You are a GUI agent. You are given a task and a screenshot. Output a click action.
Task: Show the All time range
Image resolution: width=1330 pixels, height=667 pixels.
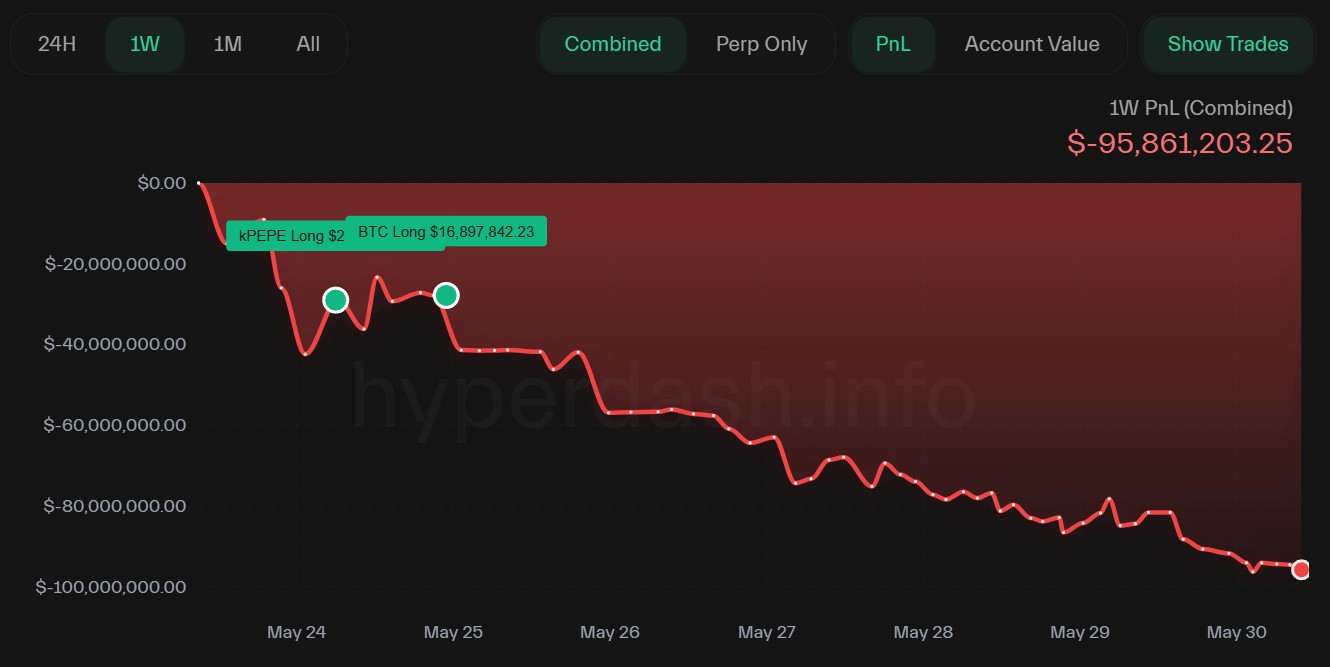point(308,44)
